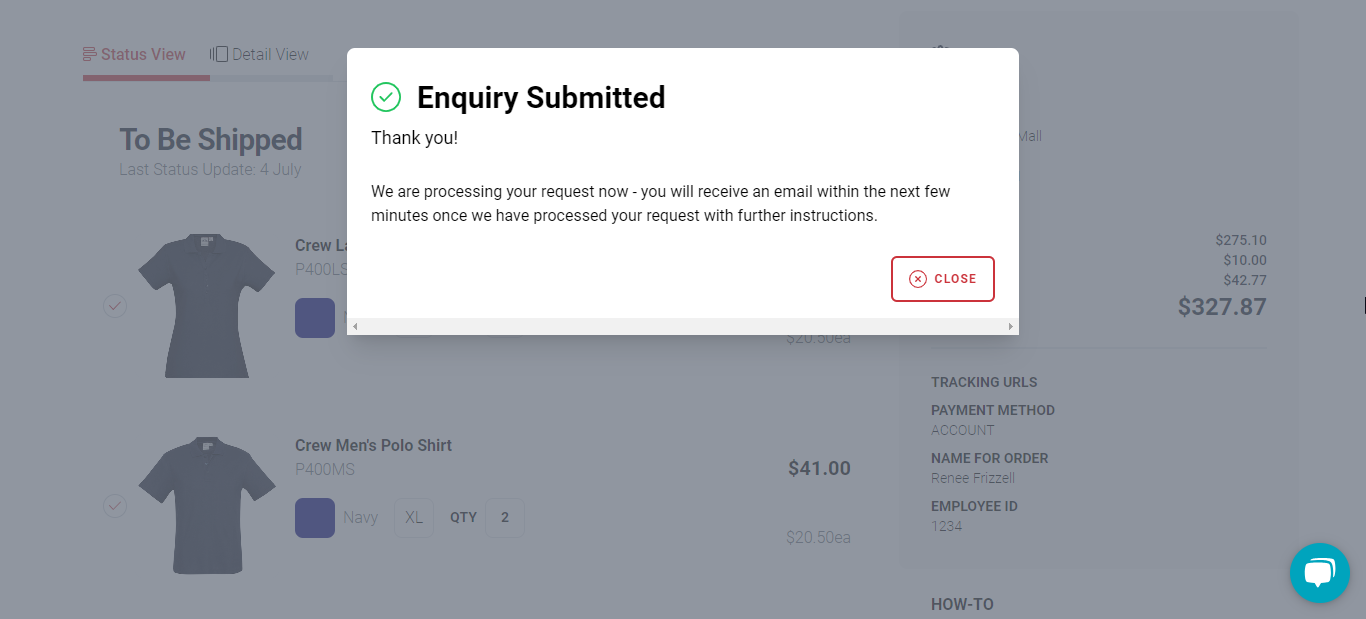1366x619 pixels.
Task: Click the top ladies' polo shirt image
Action: point(206,305)
